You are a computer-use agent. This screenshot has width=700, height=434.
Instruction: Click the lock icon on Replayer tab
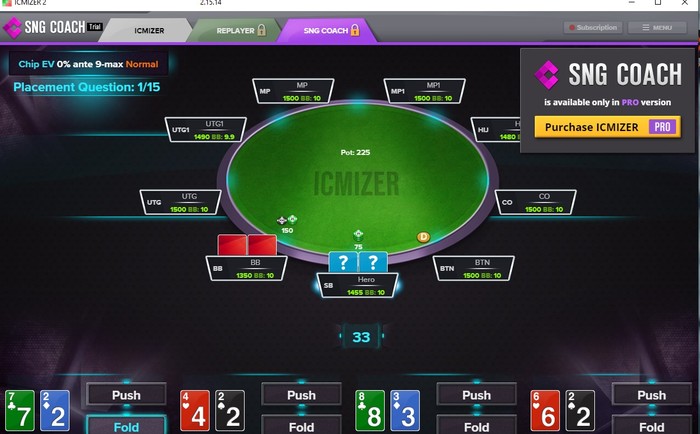261,30
